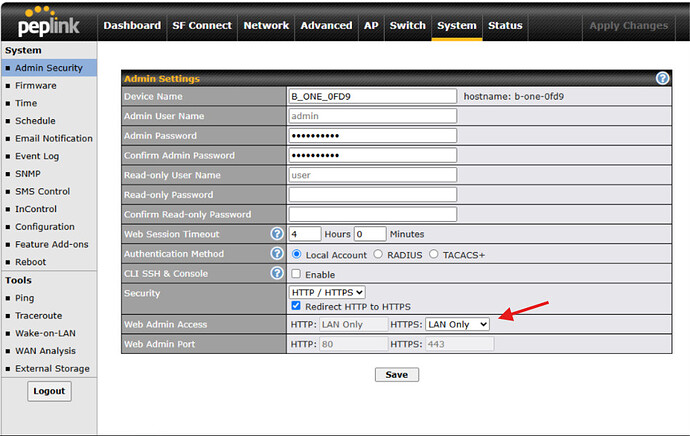Click the Read-only Password field
This screenshot has width=690, height=436.
coord(373,194)
